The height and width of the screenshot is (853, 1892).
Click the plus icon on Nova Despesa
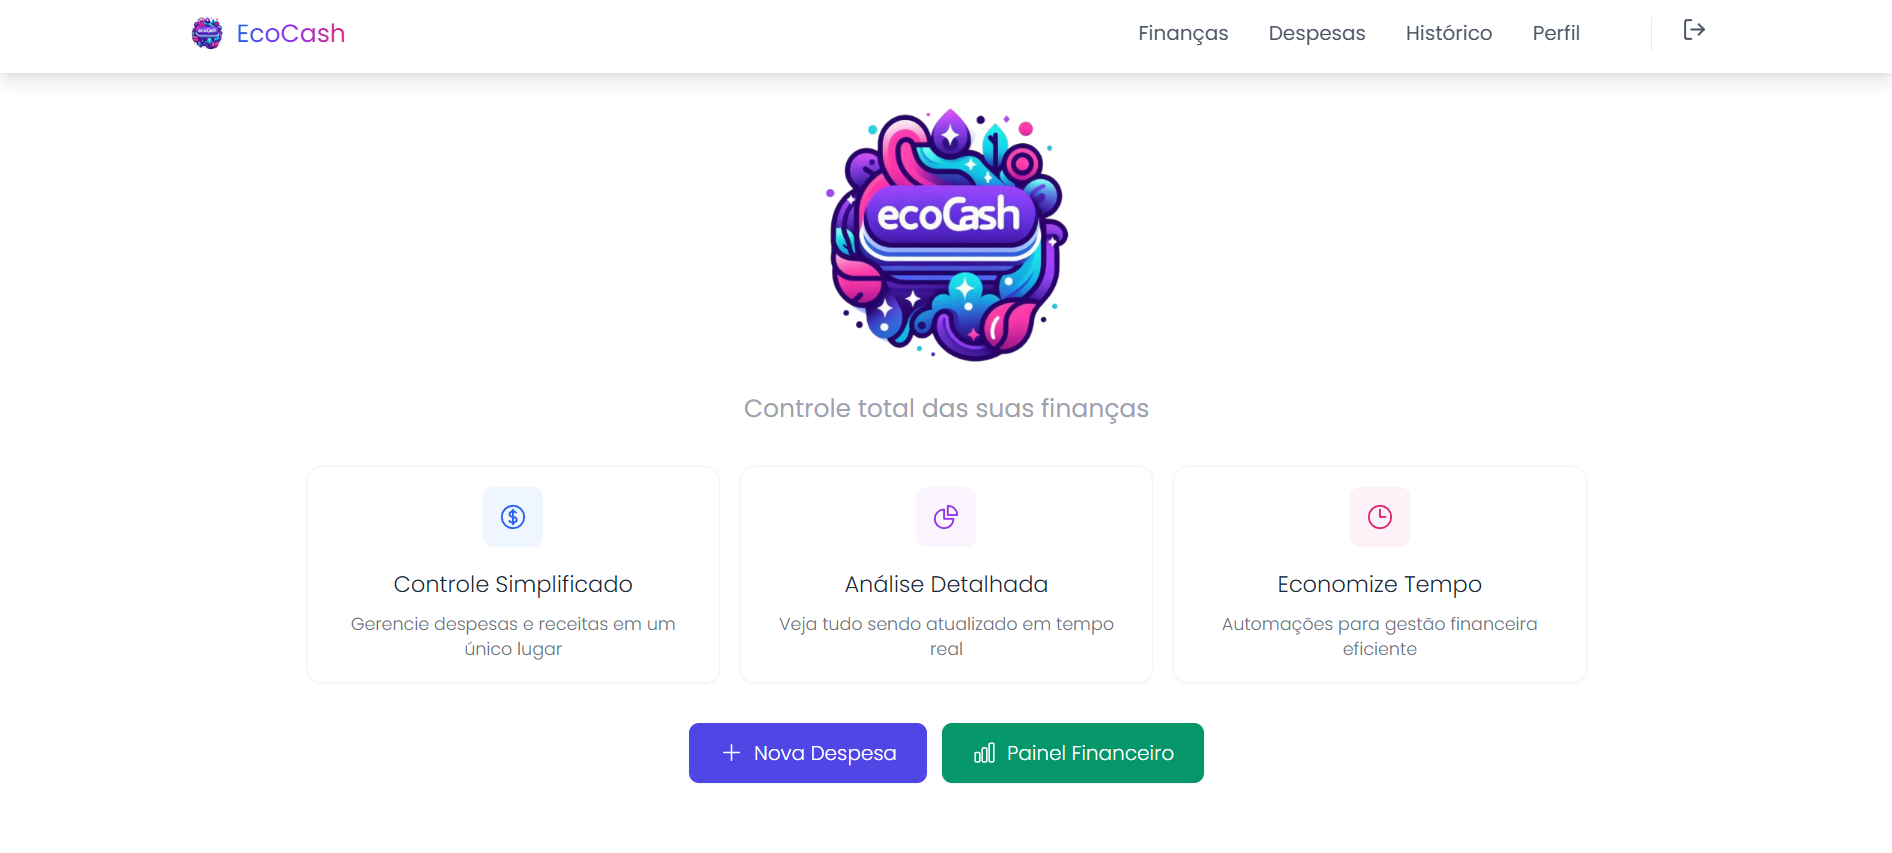point(732,753)
